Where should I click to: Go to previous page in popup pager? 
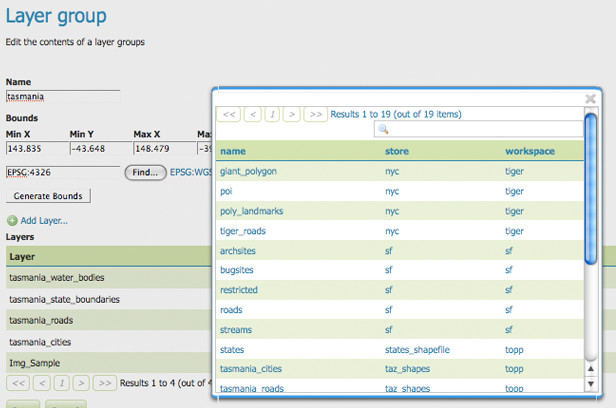pyautogui.click(x=253, y=114)
